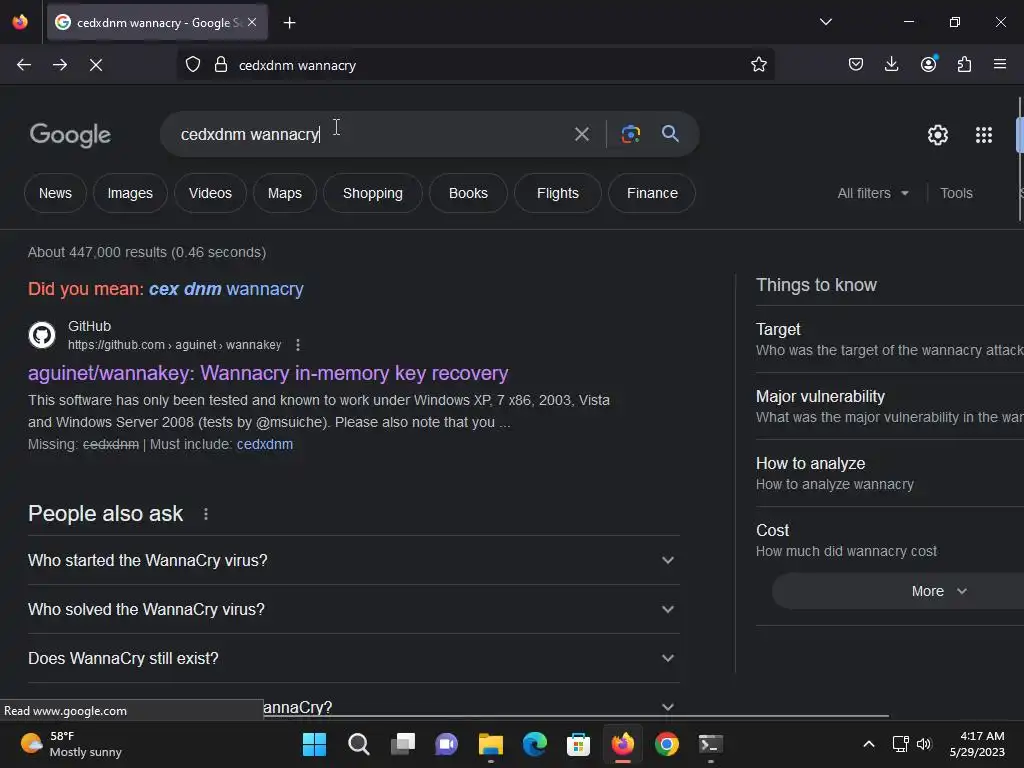Image resolution: width=1024 pixels, height=768 pixels.
Task: Click the GitHub favicon in result
Action: [42, 335]
